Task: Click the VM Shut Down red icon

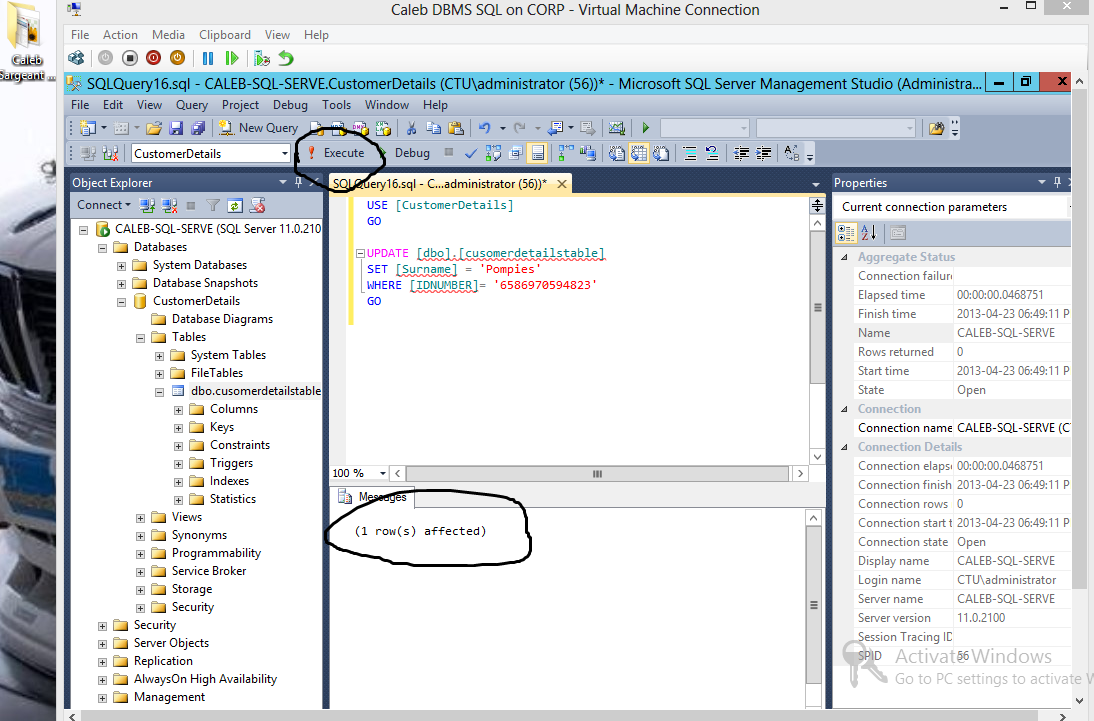Action: click(153, 58)
